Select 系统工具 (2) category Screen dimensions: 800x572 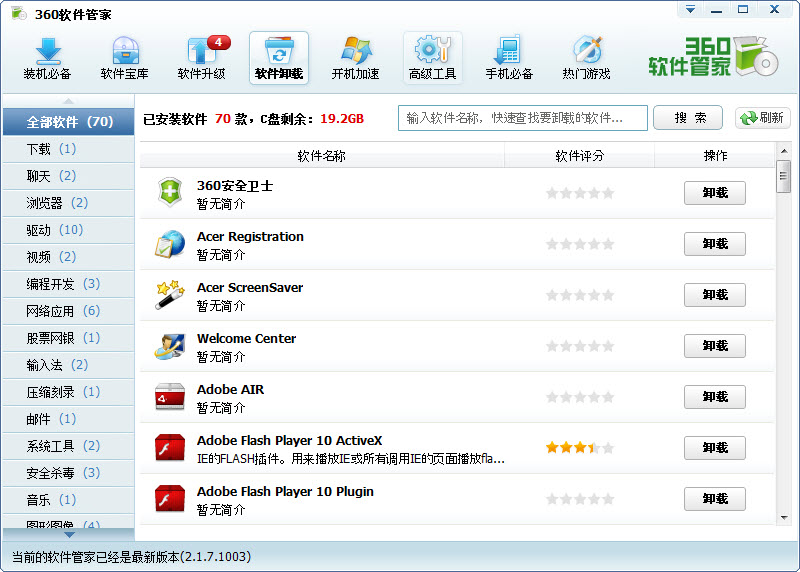pos(68,446)
